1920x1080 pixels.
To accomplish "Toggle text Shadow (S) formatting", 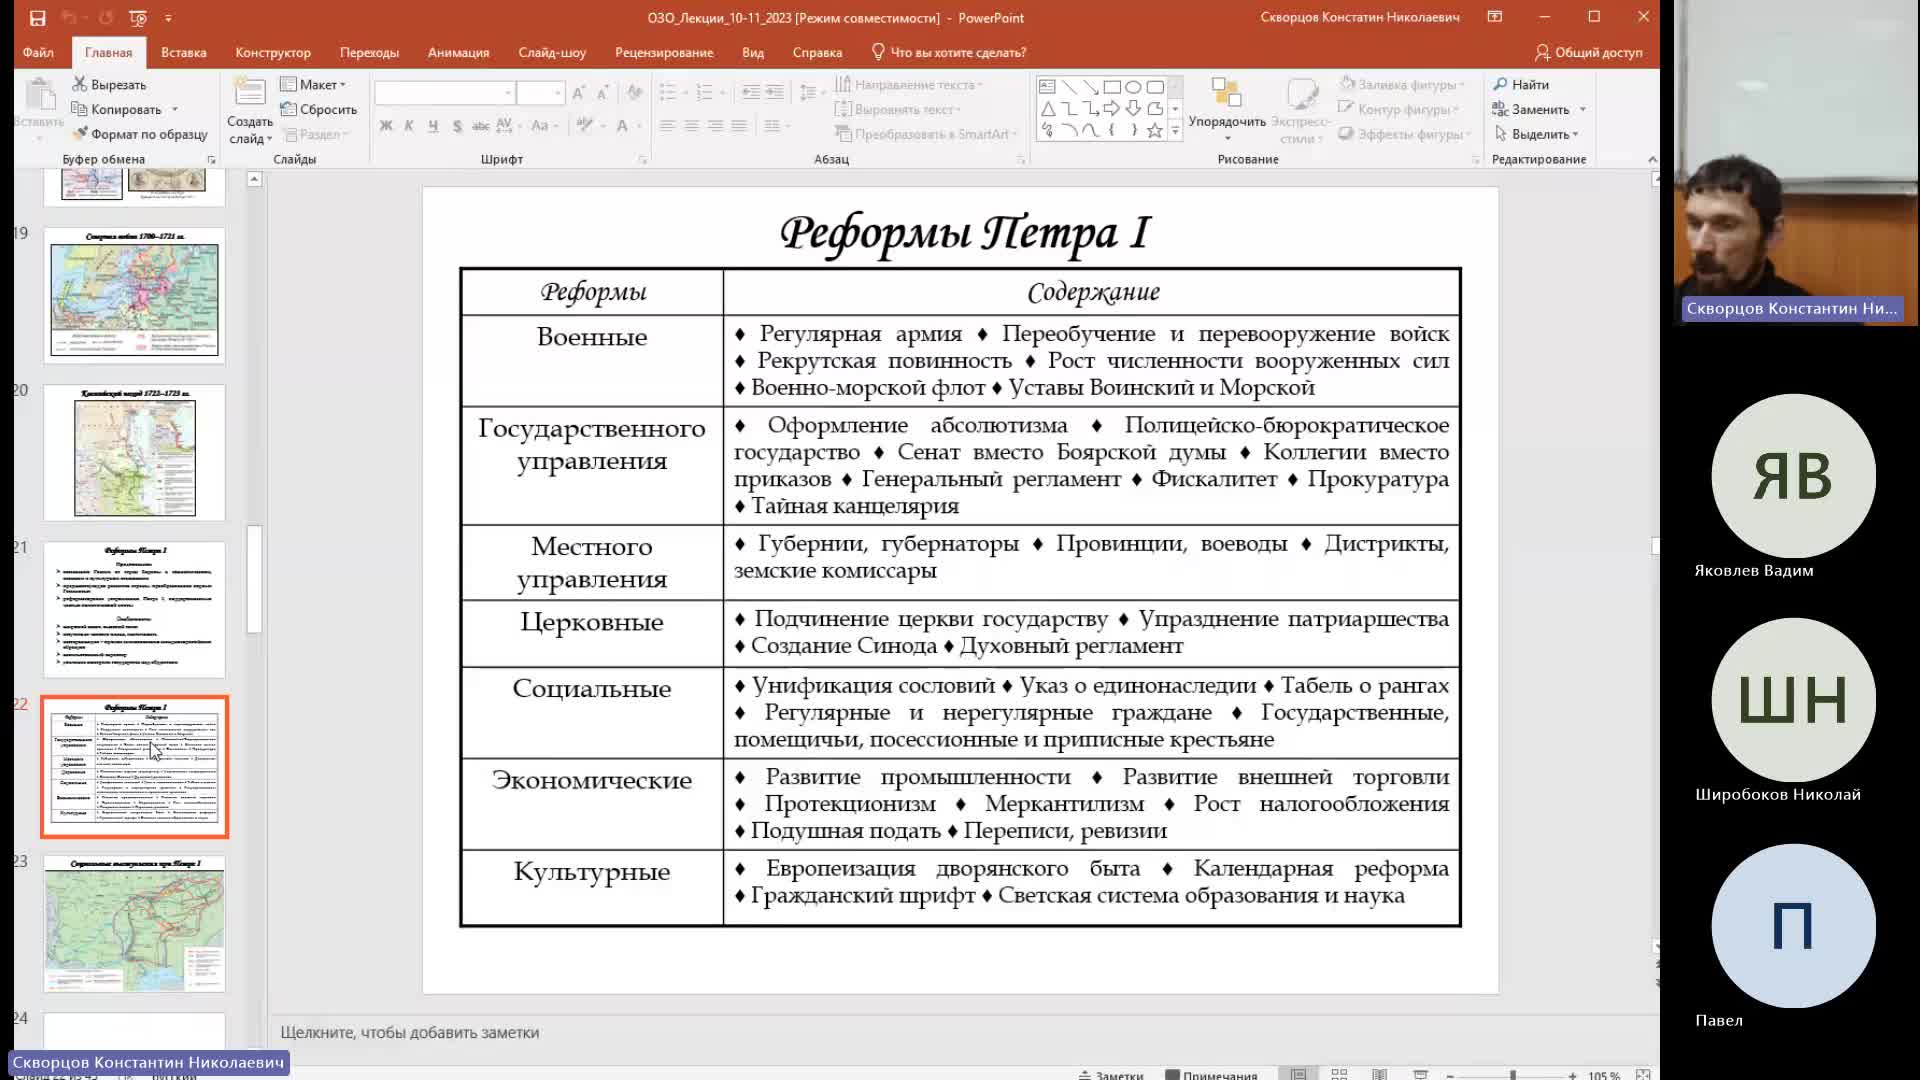I will pos(457,126).
